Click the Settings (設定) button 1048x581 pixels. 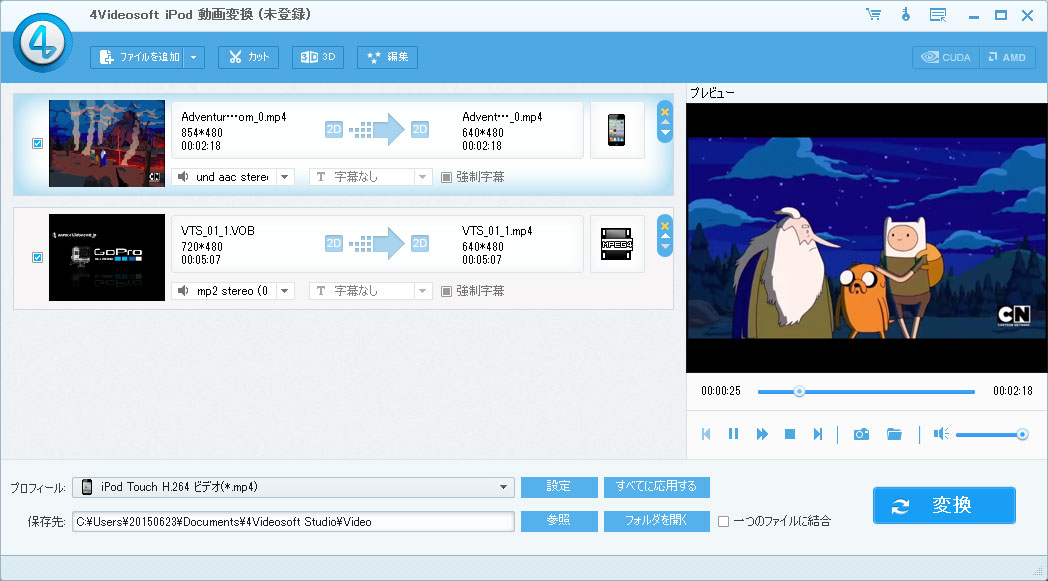(559, 487)
